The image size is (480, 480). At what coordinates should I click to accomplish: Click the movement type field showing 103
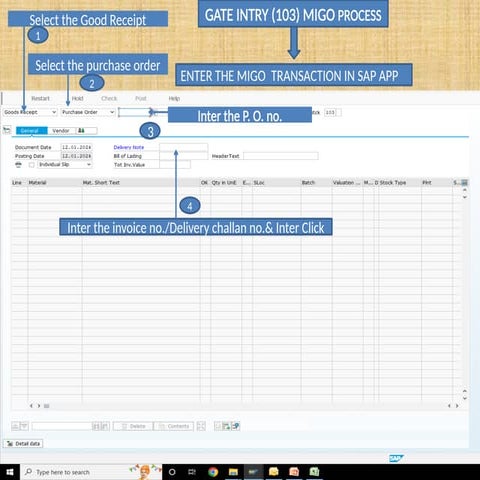(330, 112)
